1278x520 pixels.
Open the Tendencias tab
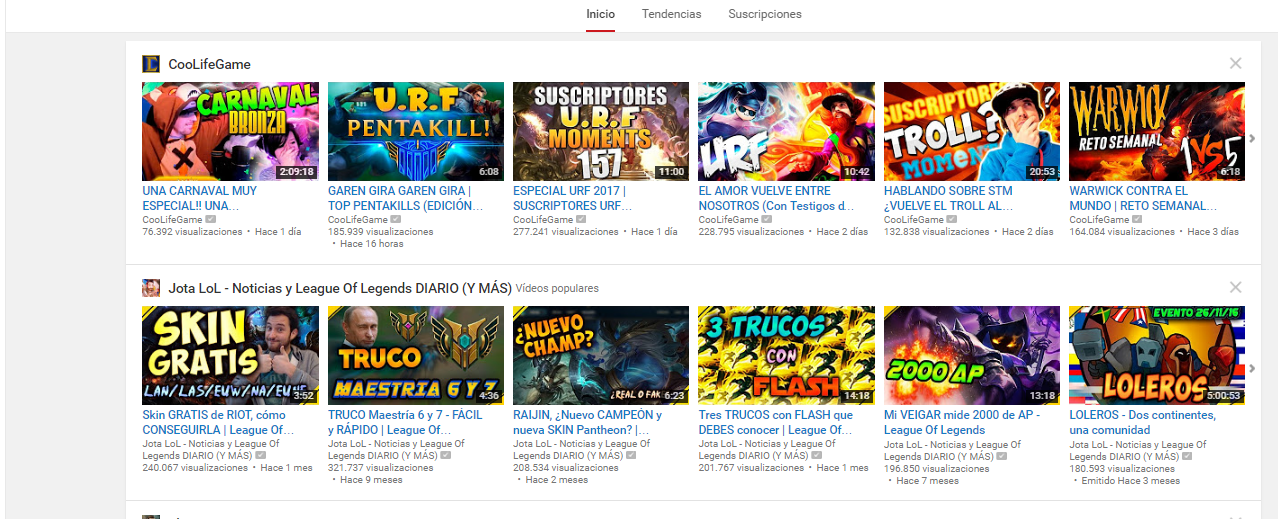coord(671,14)
